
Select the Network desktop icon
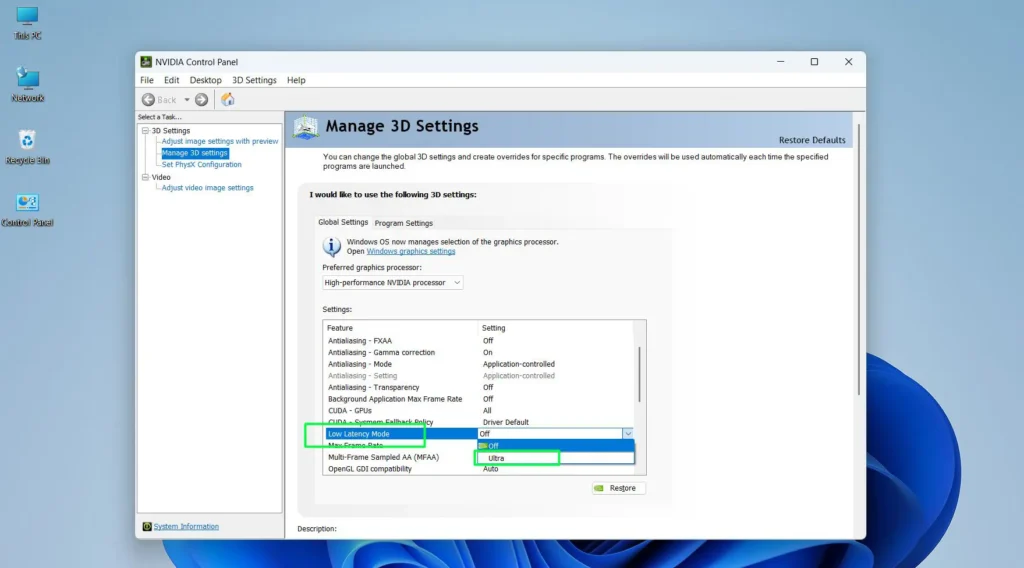point(27,85)
